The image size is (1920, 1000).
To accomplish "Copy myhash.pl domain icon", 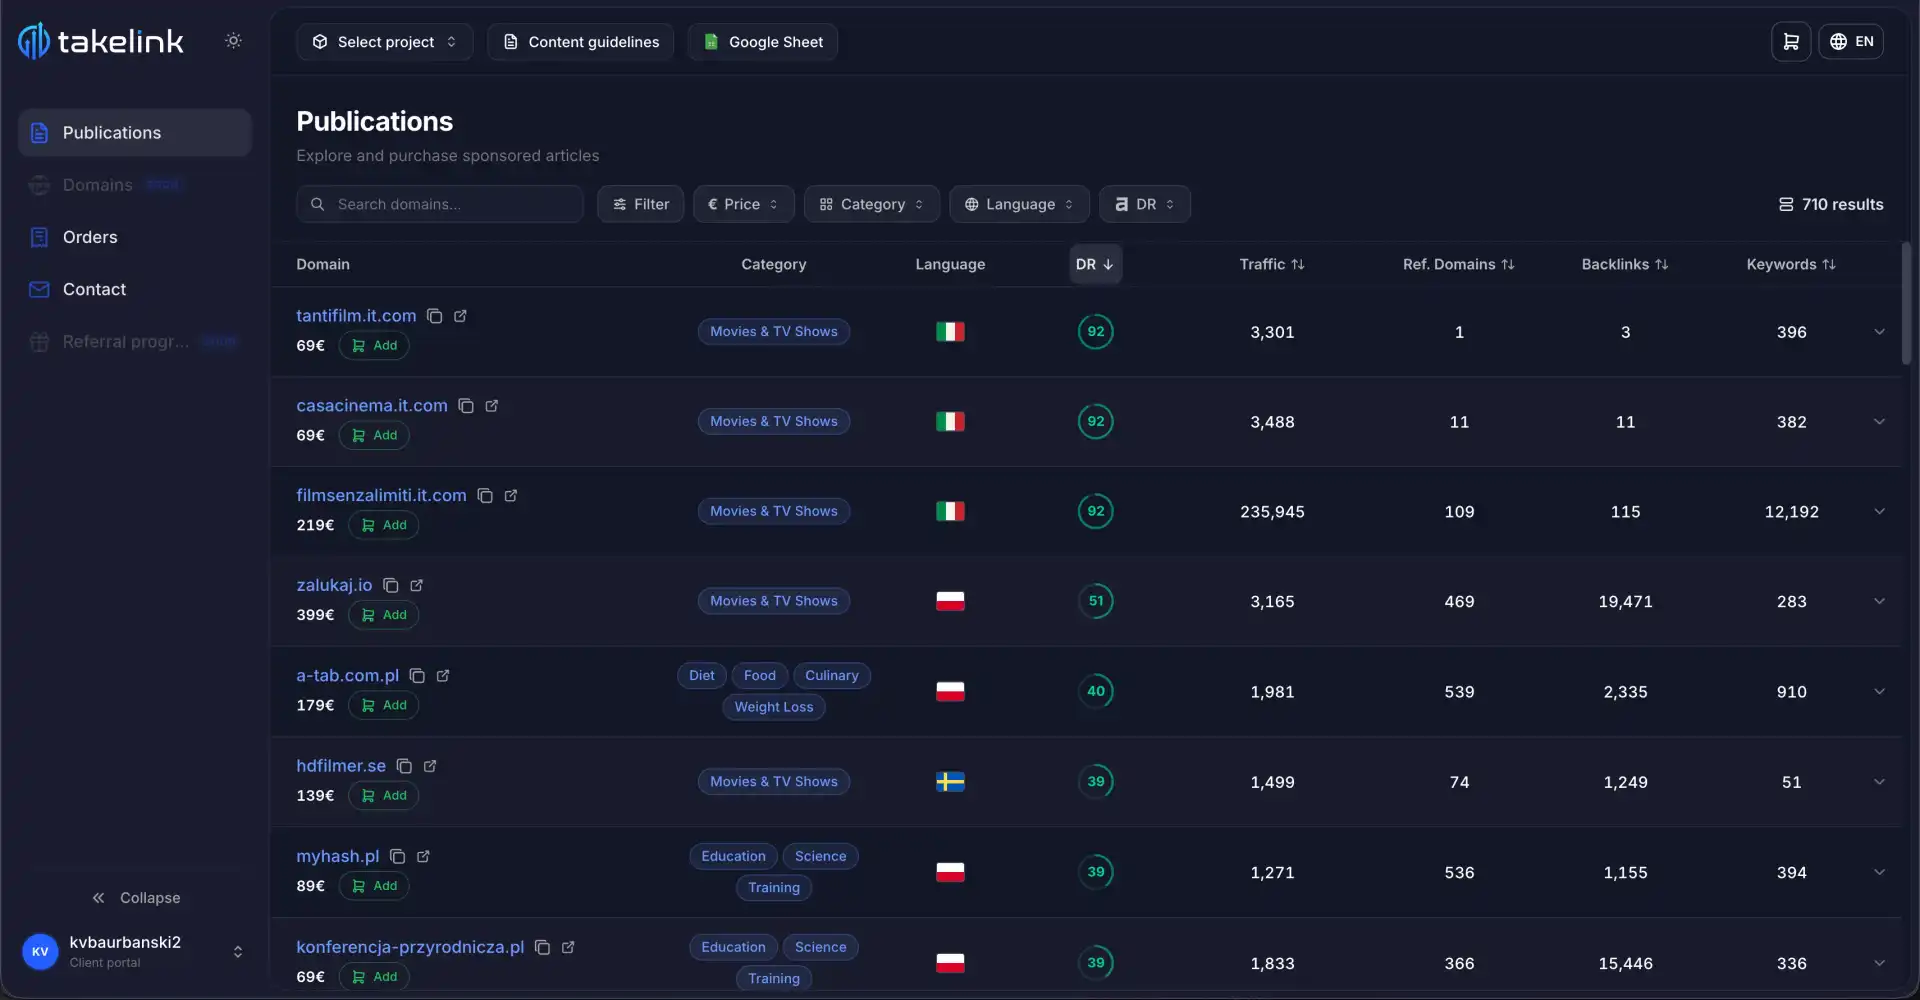I will point(397,857).
